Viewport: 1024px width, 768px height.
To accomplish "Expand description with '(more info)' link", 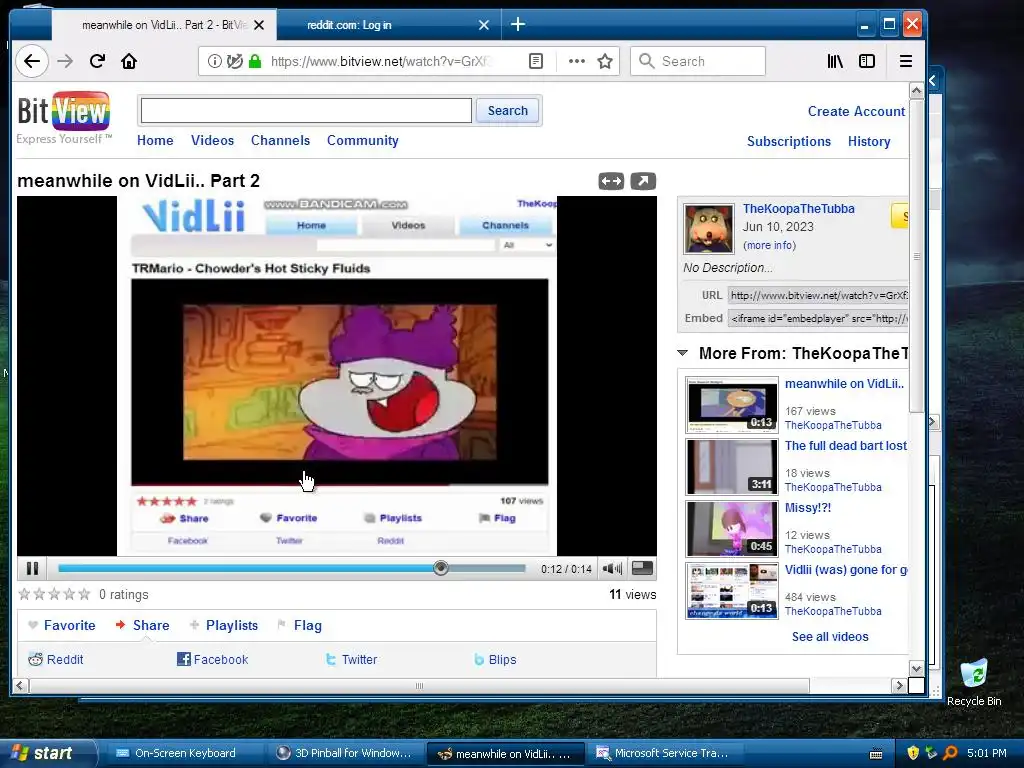I will pyautogui.click(x=769, y=246).
